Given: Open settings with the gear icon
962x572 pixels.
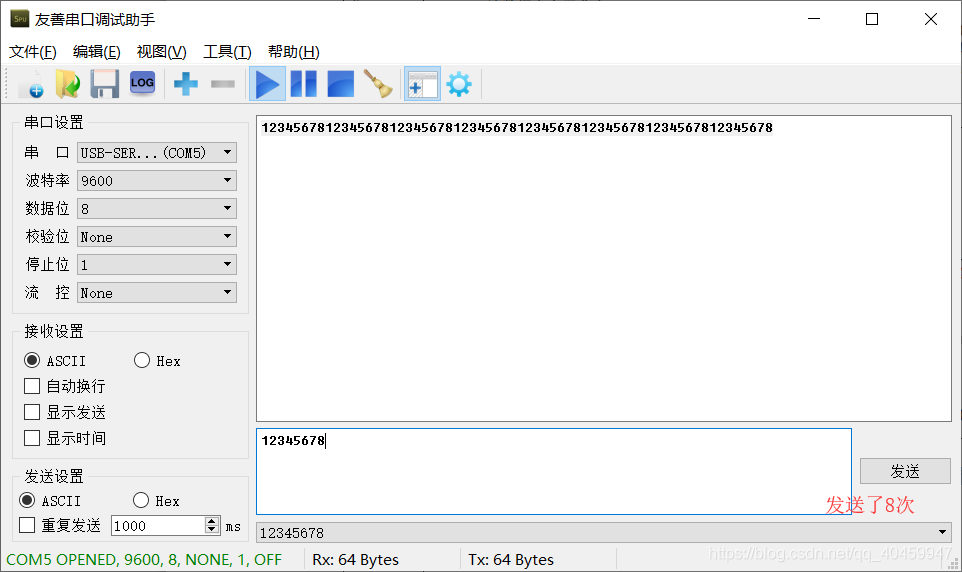Looking at the screenshot, I should [459, 84].
